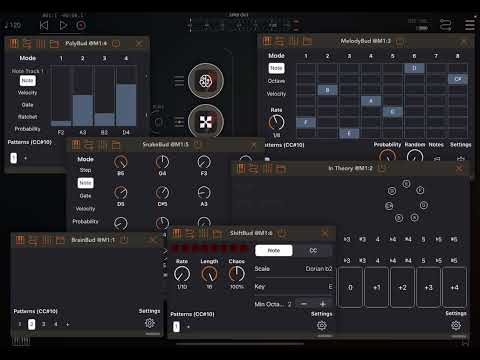Open the keyboard icon in SnakeBud header
The image size is (480, 360).
click(x=76, y=145)
